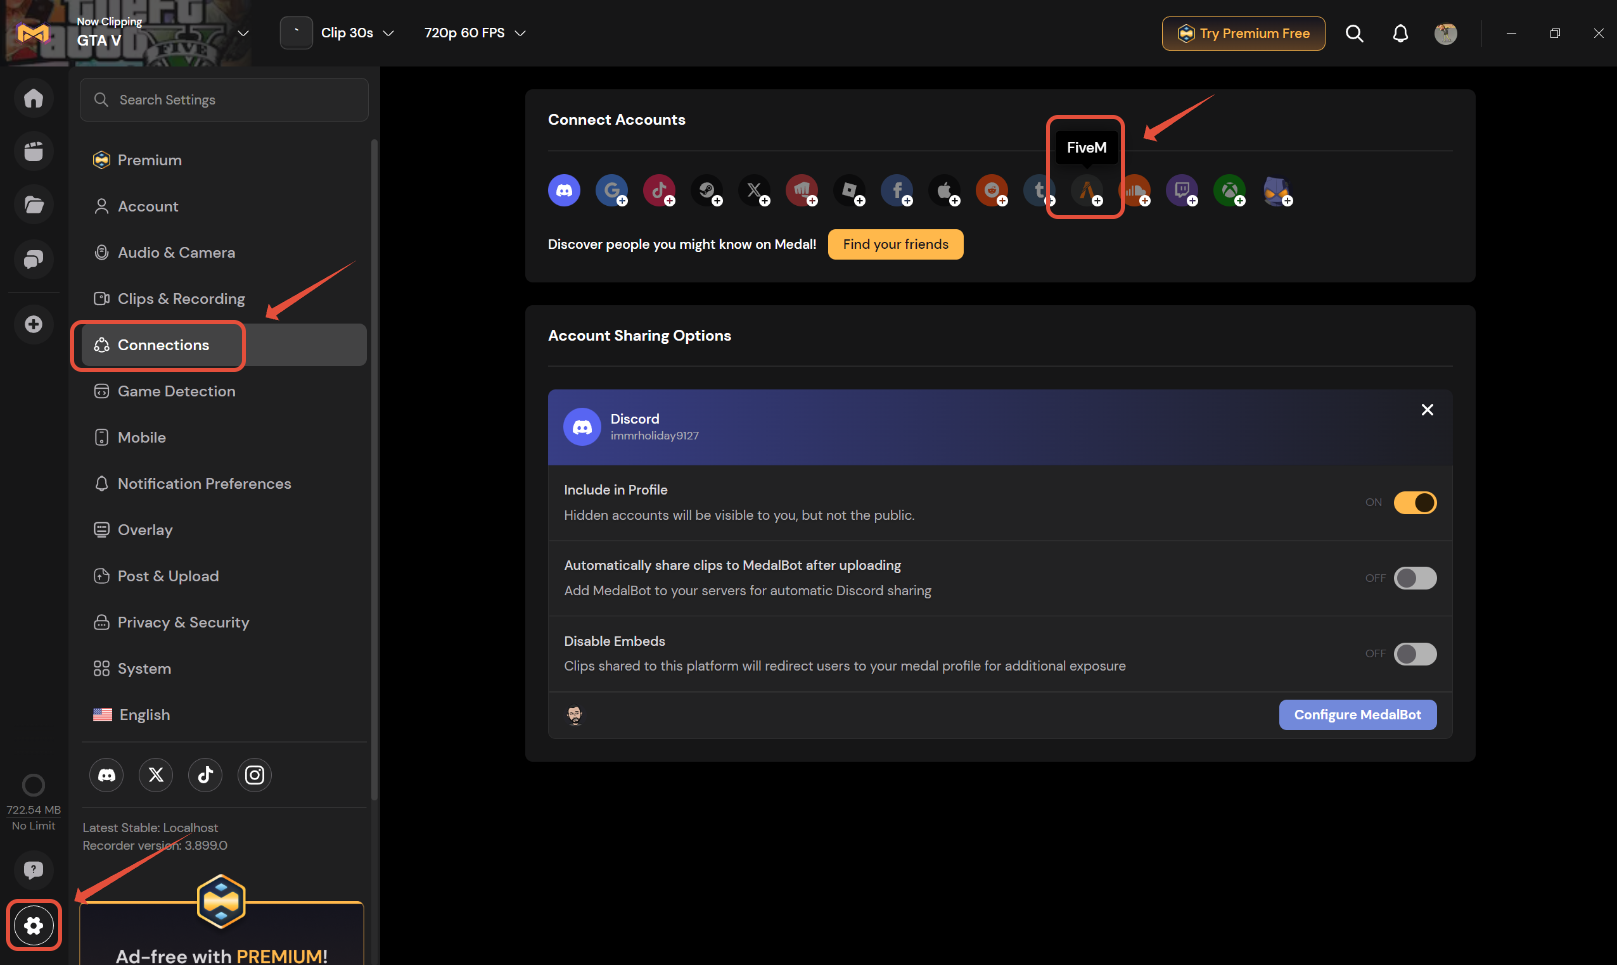Open System settings section
Image resolution: width=1617 pixels, height=965 pixels.
[x=224, y=669]
